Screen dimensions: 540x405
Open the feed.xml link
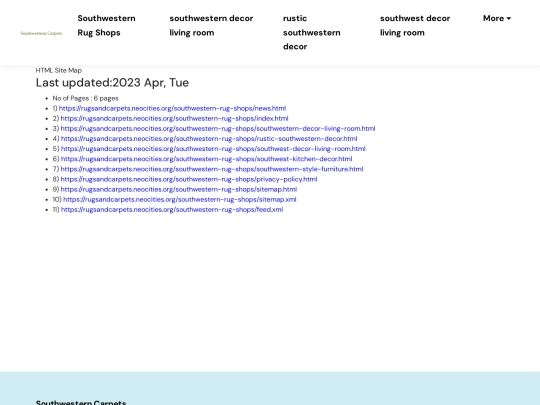pos(172,209)
